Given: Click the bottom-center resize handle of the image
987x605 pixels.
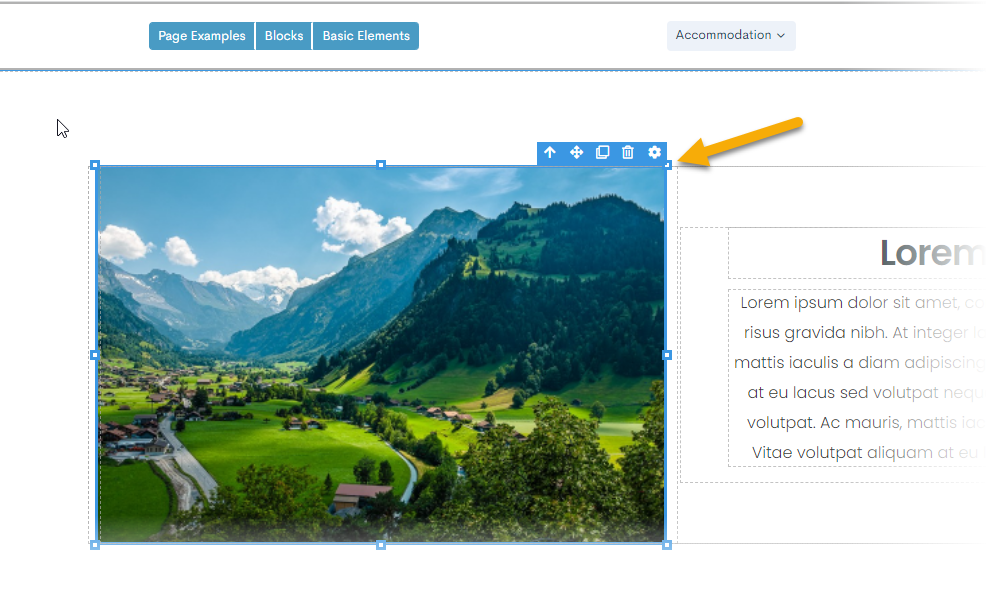Looking at the screenshot, I should coord(381,545).
